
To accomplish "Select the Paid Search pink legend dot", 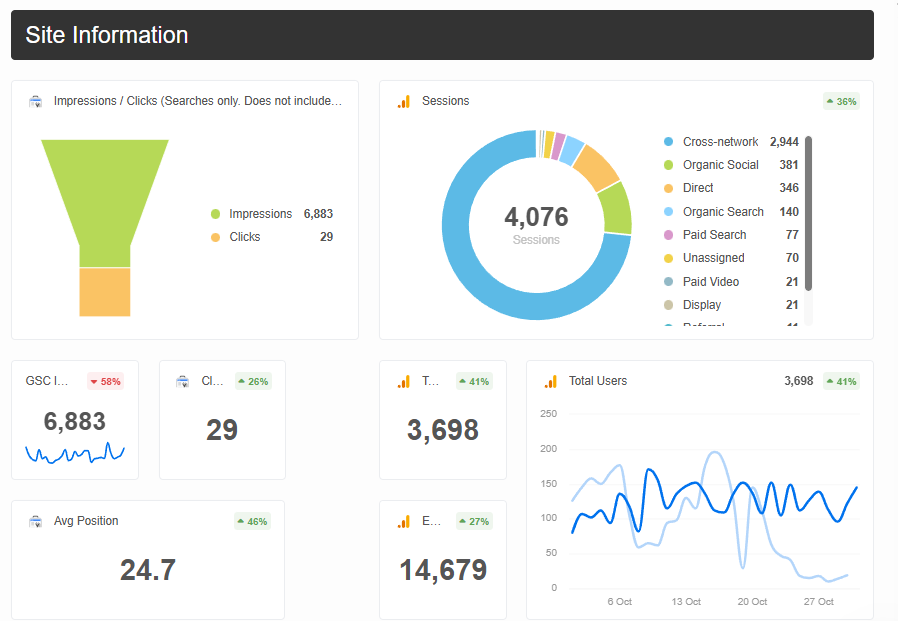I will 668,235.
